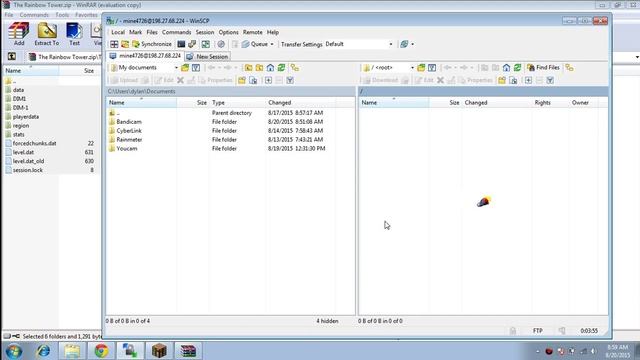
Task: Click the local directory tree icon
Action: click(295, 68)
